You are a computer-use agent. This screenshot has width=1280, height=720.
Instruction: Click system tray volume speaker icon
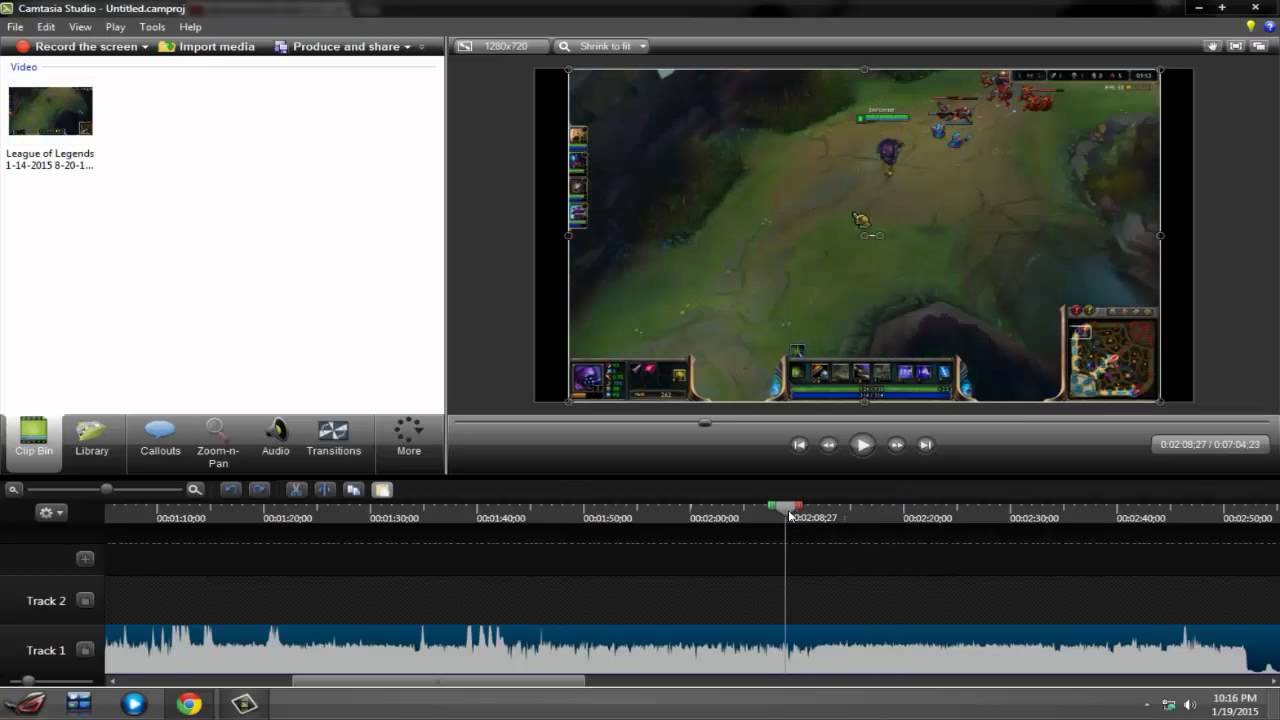pyautogui.click(x=1189, y=705)
